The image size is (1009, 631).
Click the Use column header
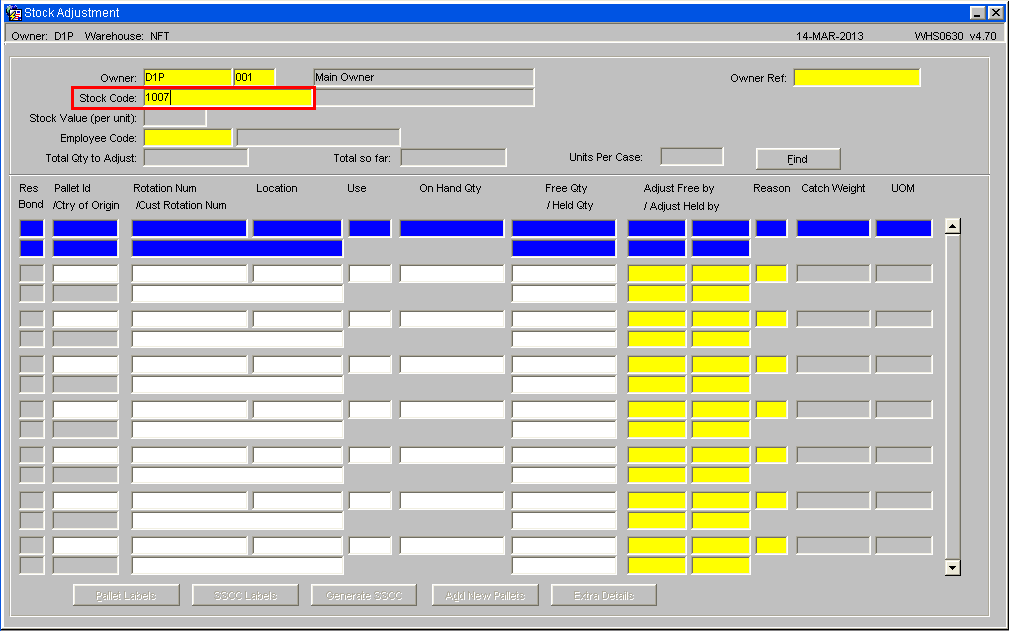click(356, 188)
